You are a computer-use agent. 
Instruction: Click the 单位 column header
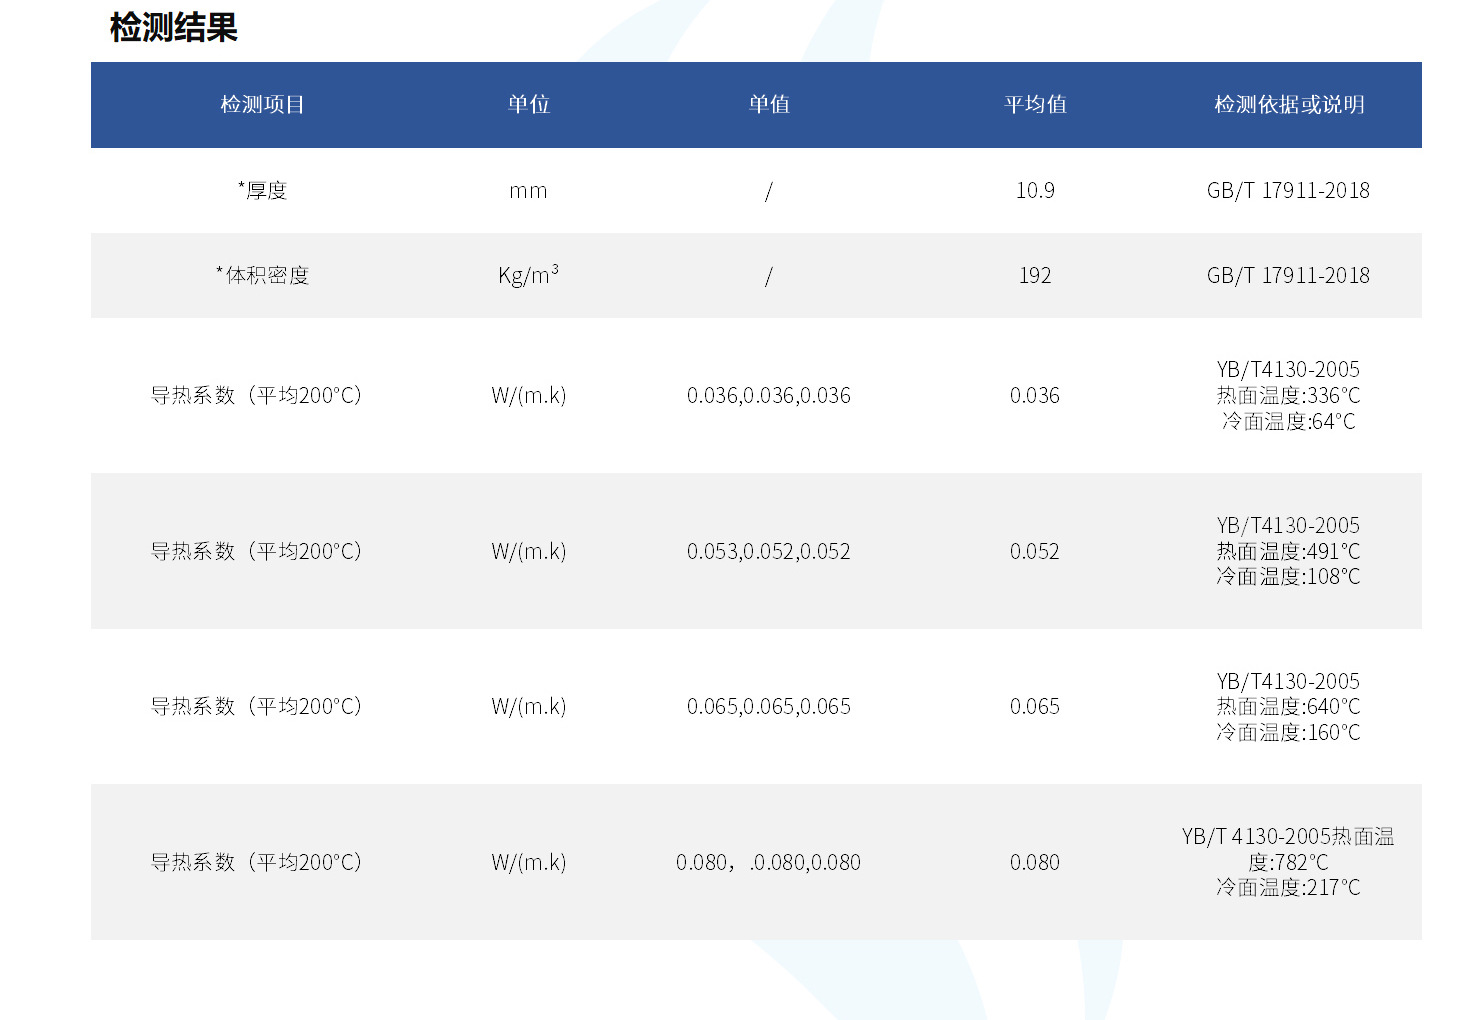point(528,105)
